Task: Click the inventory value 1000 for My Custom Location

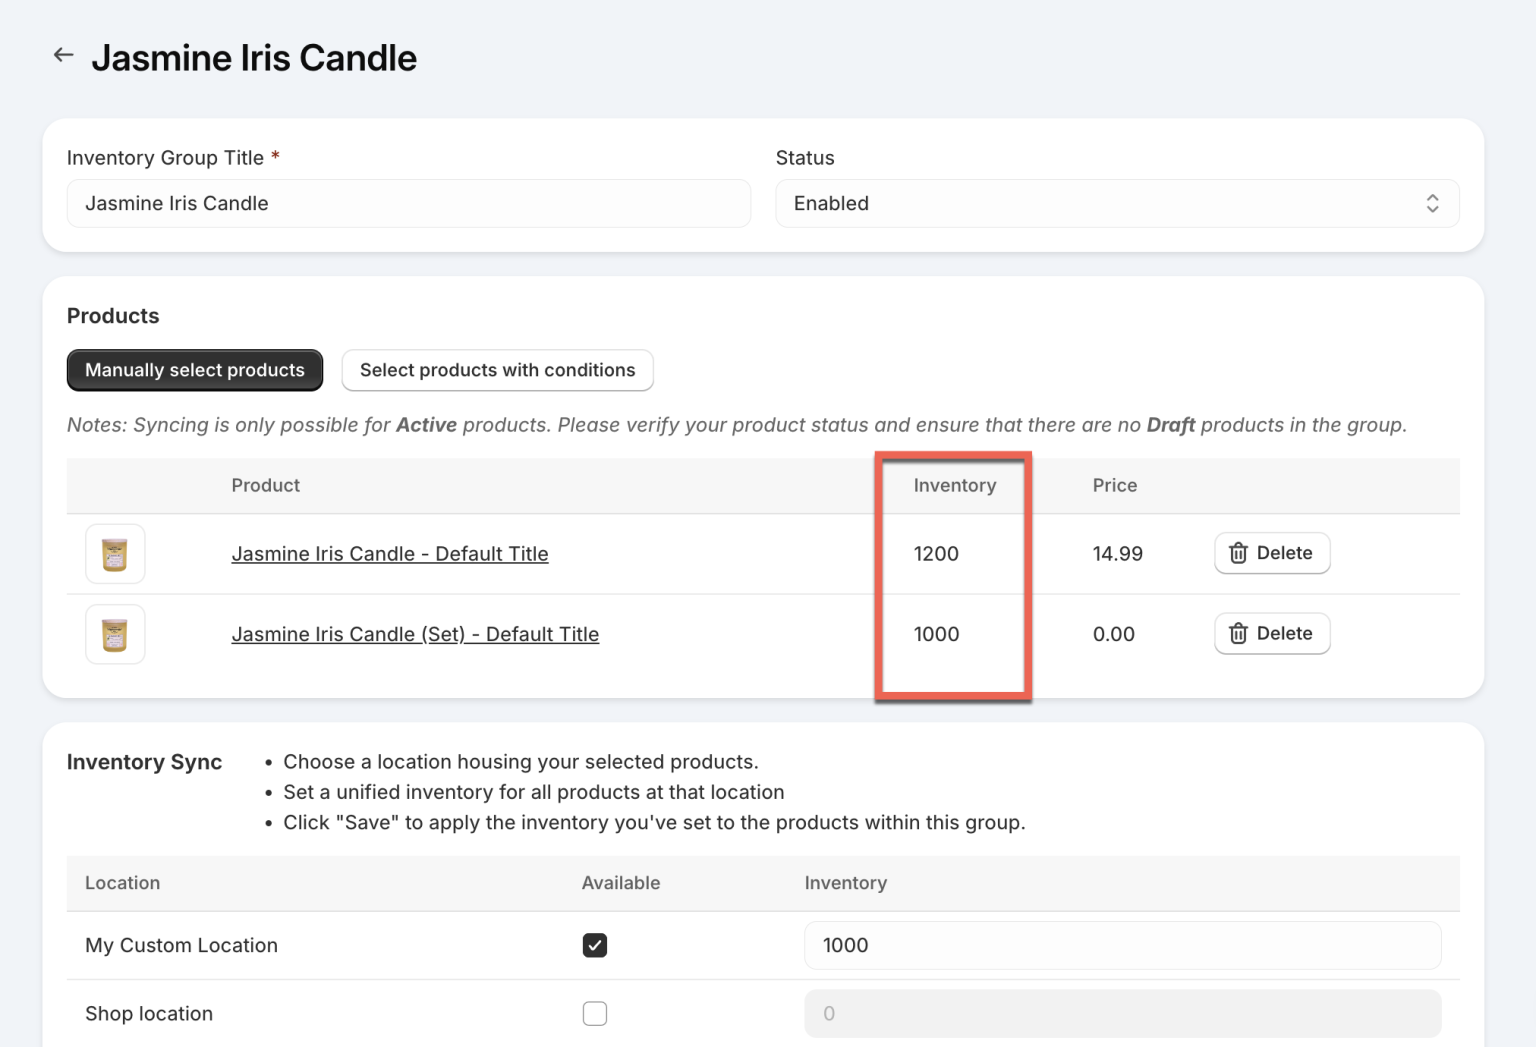Action: (x=1122, y=944)
